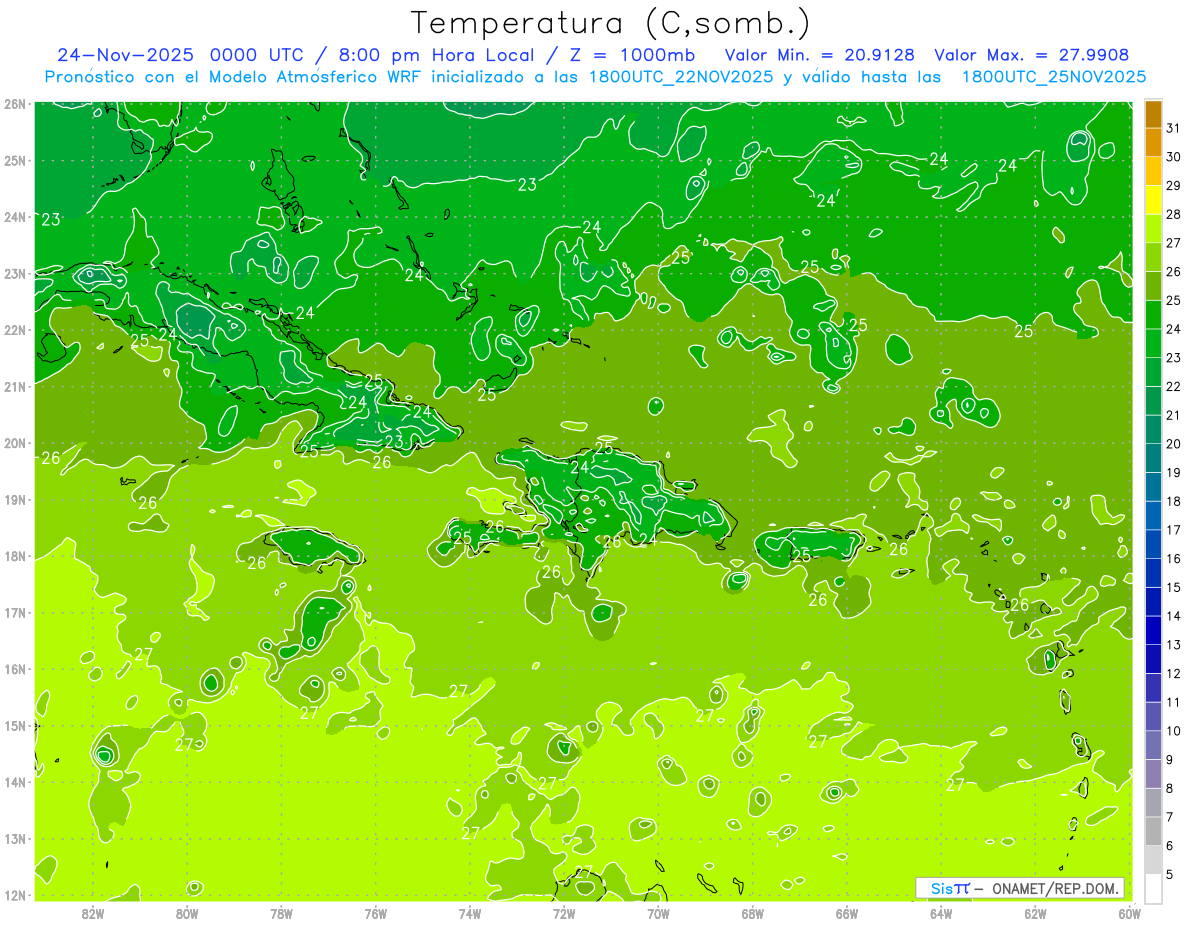The width and height of the screenshot is (1200, 927).
Task: Click color scale label "29"
Action: (1174, 186)
